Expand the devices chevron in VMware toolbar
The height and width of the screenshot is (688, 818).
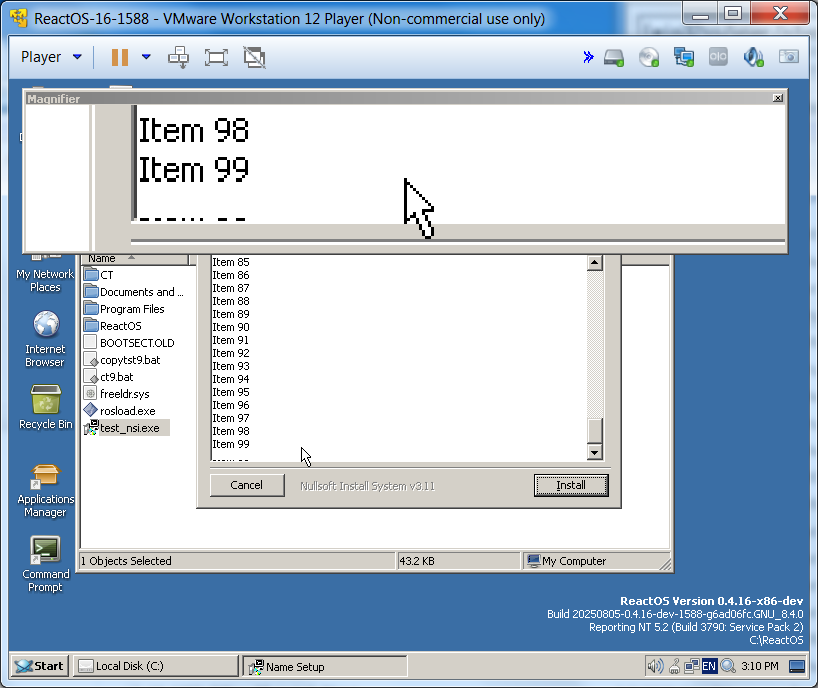tap(588, 57)
